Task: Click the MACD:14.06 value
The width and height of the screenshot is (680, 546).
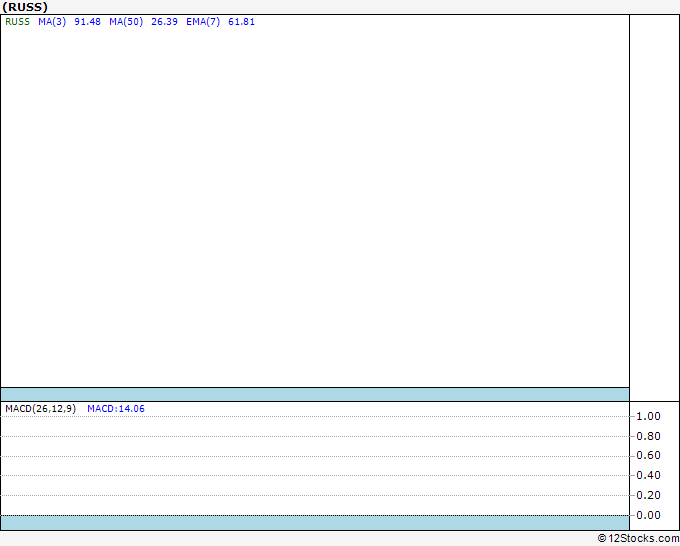Action: [x=116, y=409]
